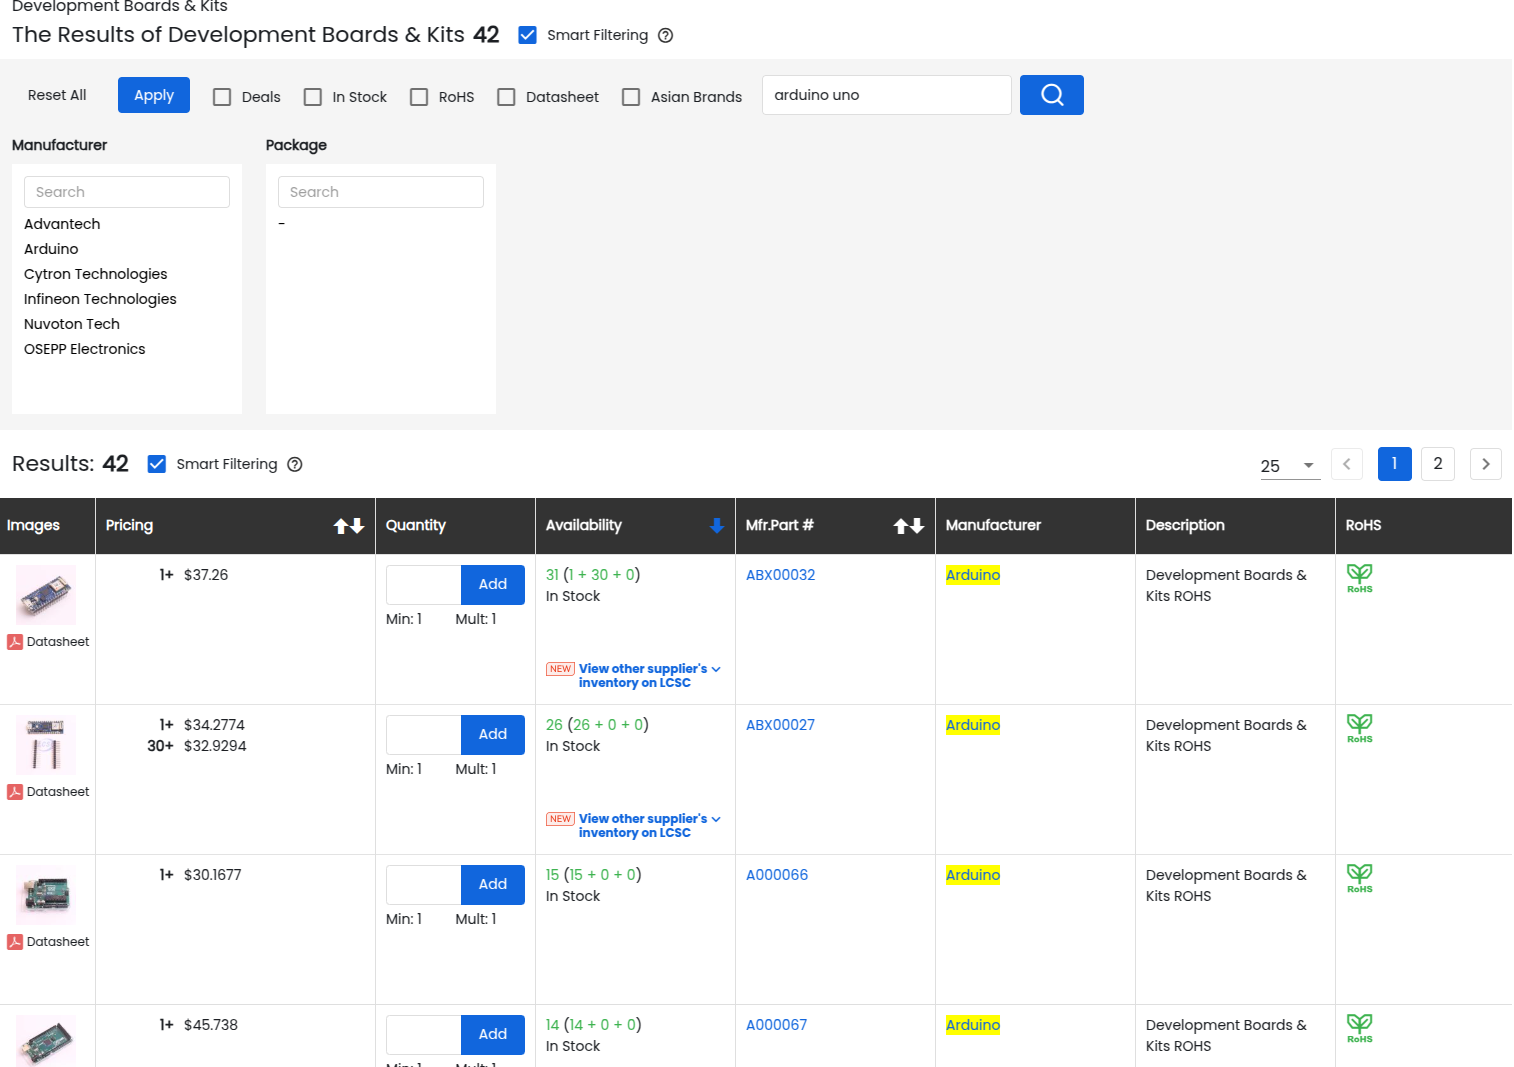Screen dimensions: 1514x1067
Task: Open product image thumbnail for ABX00027
Action: click(x=46, y=745)
